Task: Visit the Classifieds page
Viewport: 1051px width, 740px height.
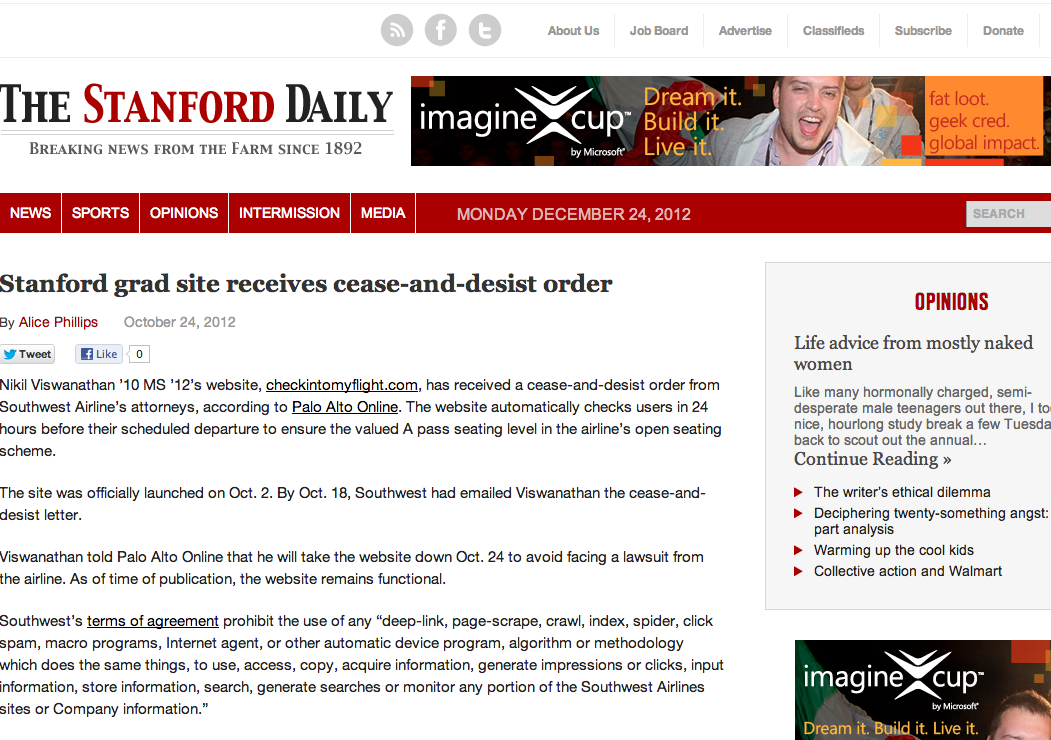Action: click(x=833, y=31)
